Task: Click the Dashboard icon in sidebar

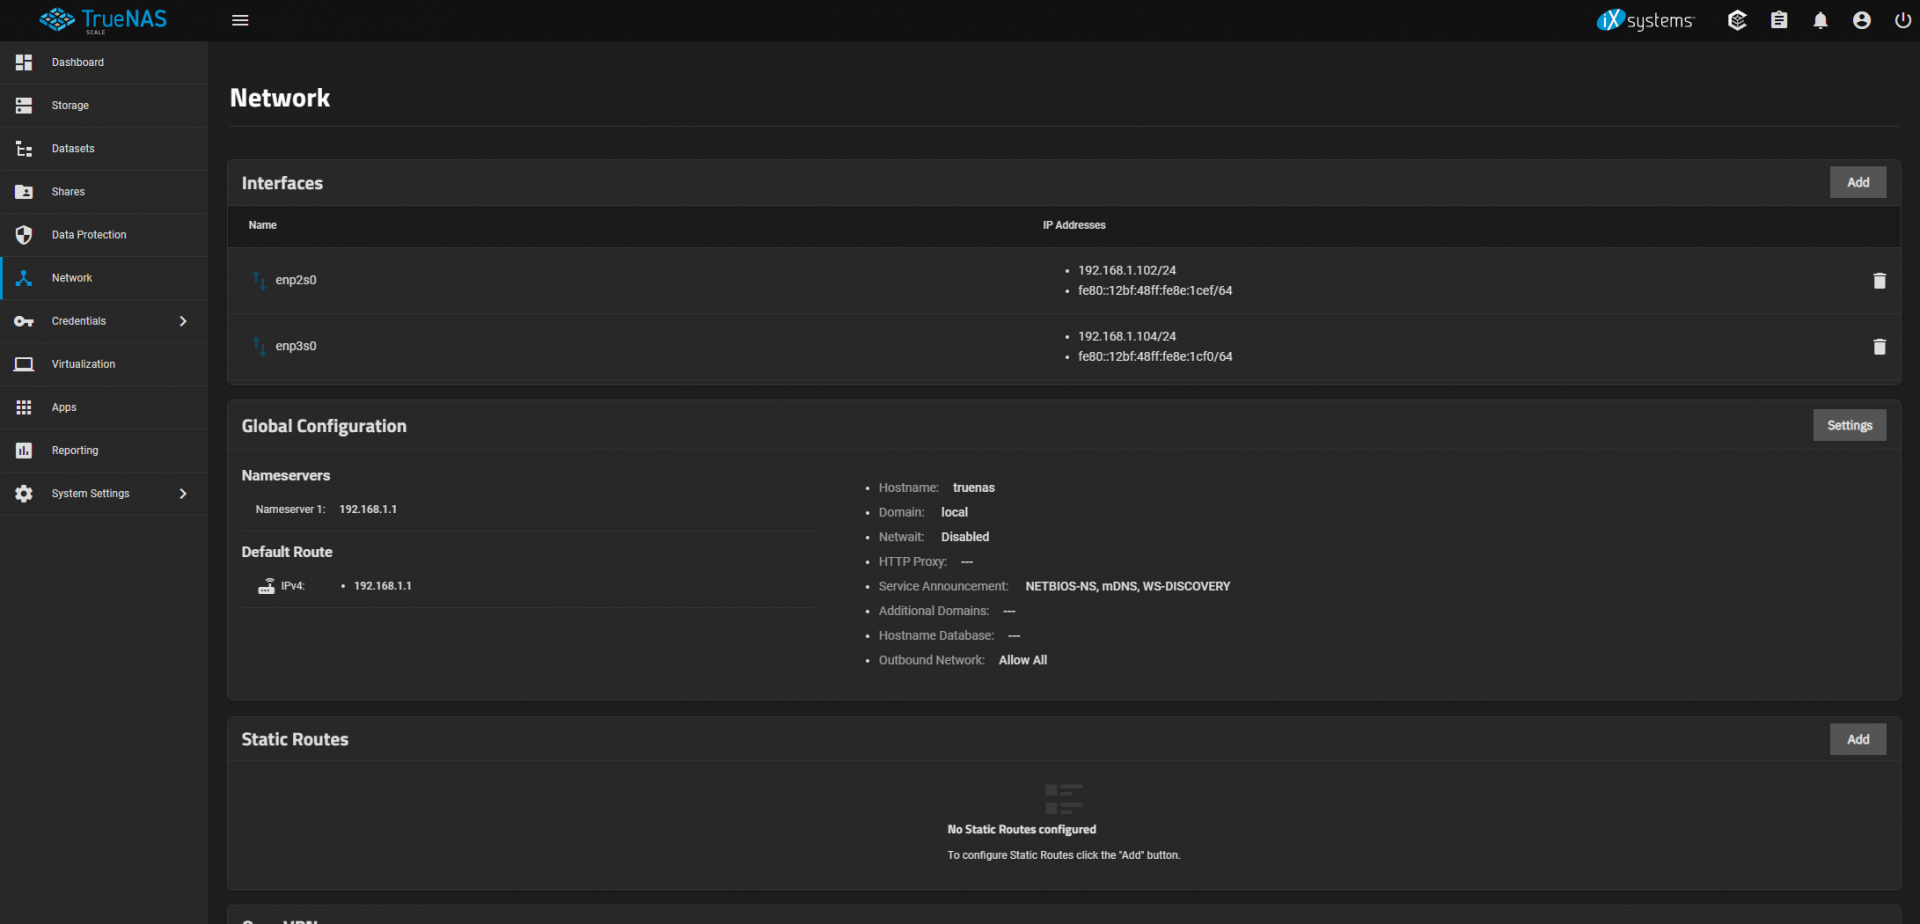Action: coord(24,62)
